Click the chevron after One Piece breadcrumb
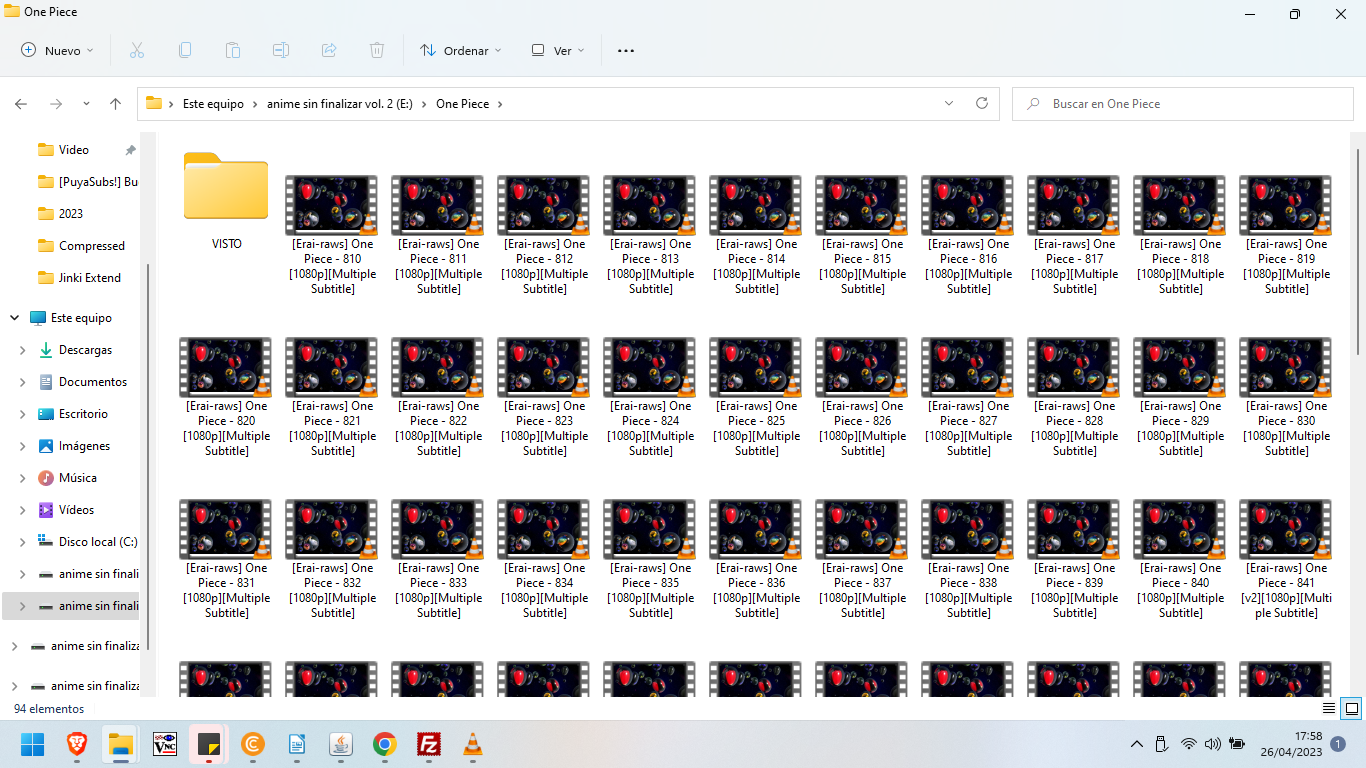This screenshot has height=768, width=1366. tap(500, 104)
